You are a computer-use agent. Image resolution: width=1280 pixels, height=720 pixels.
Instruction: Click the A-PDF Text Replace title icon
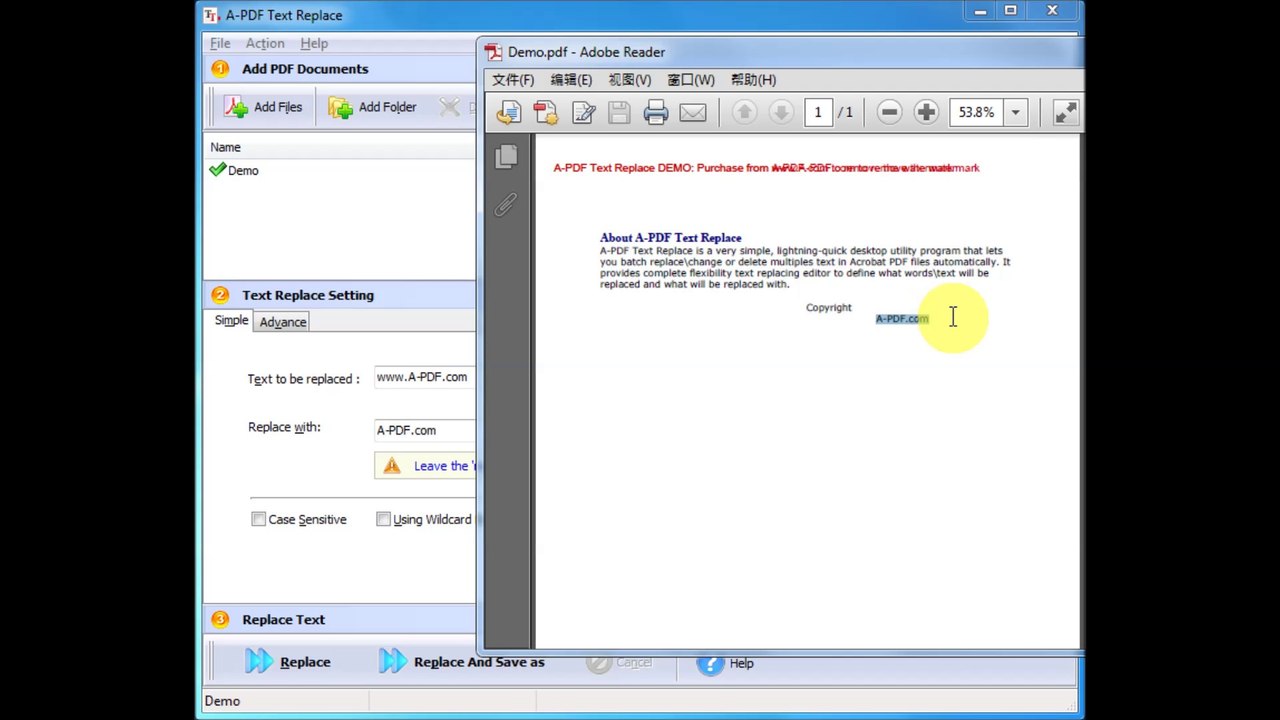tap(211, 15)
